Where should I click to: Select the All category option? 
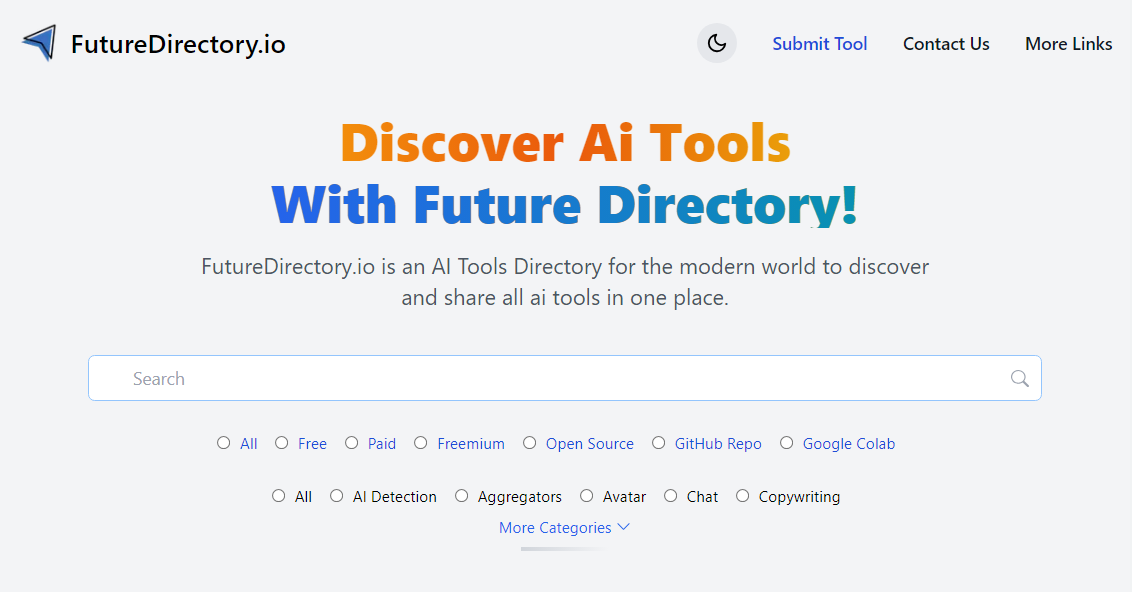coord(279,496)
